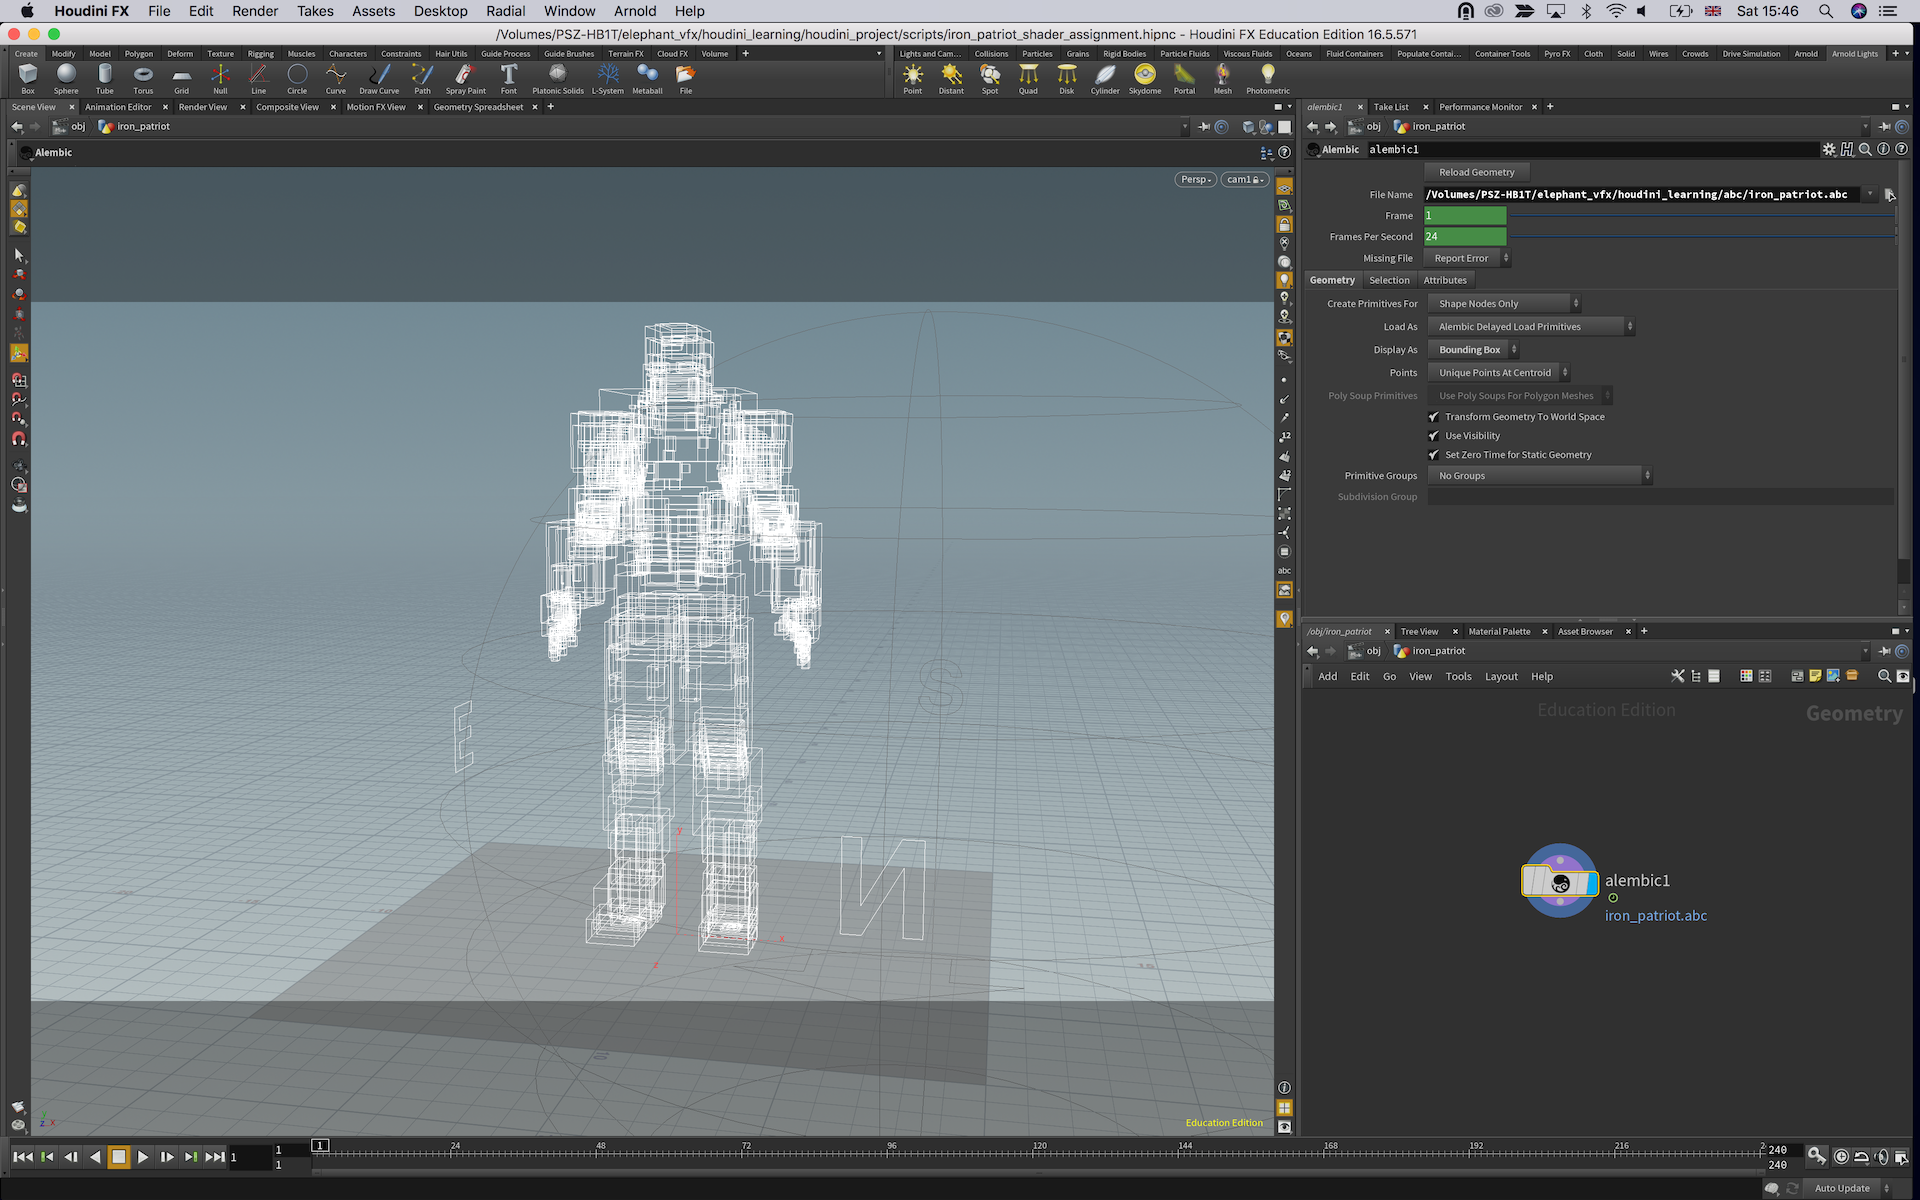Screen dimensions: 1920x1200
Task: Open Load As dropdown
Action: point(1530,327)
